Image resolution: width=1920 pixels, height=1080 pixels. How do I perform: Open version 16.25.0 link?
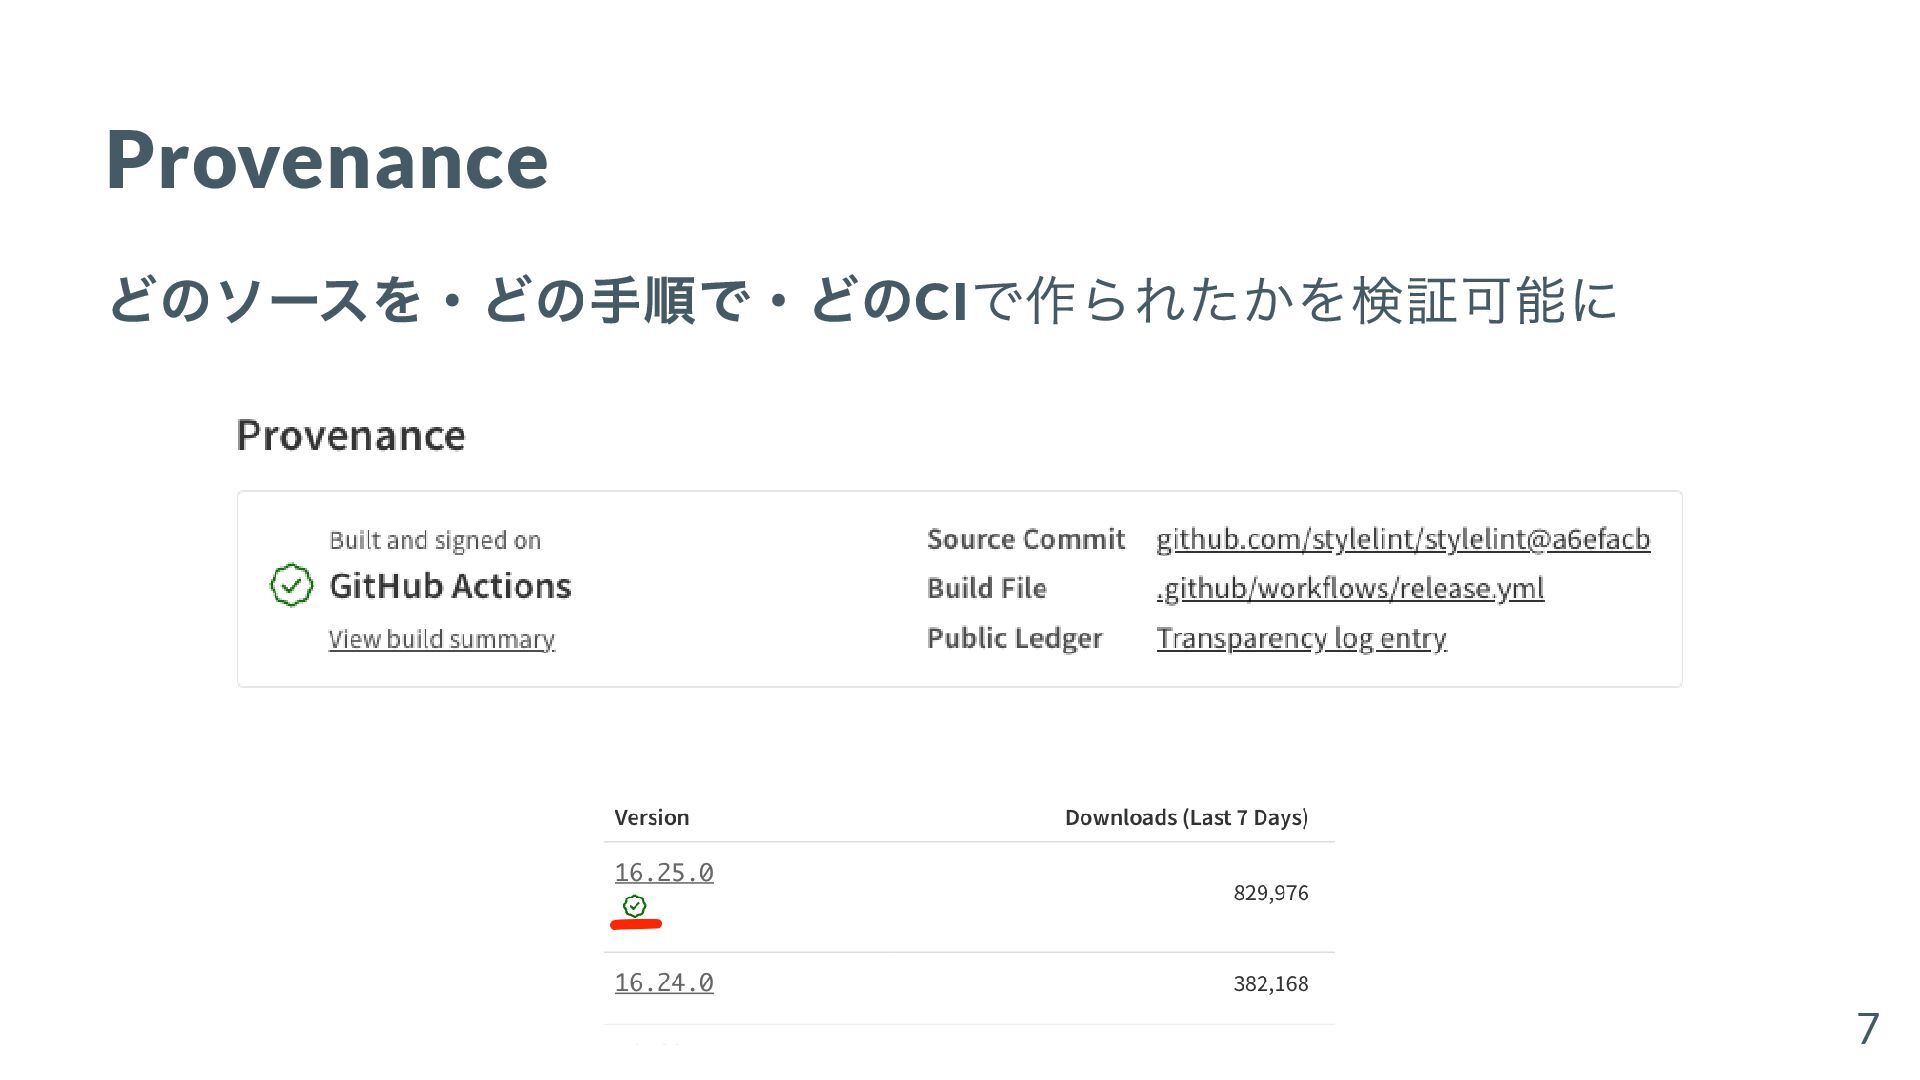tap(664, 872)
